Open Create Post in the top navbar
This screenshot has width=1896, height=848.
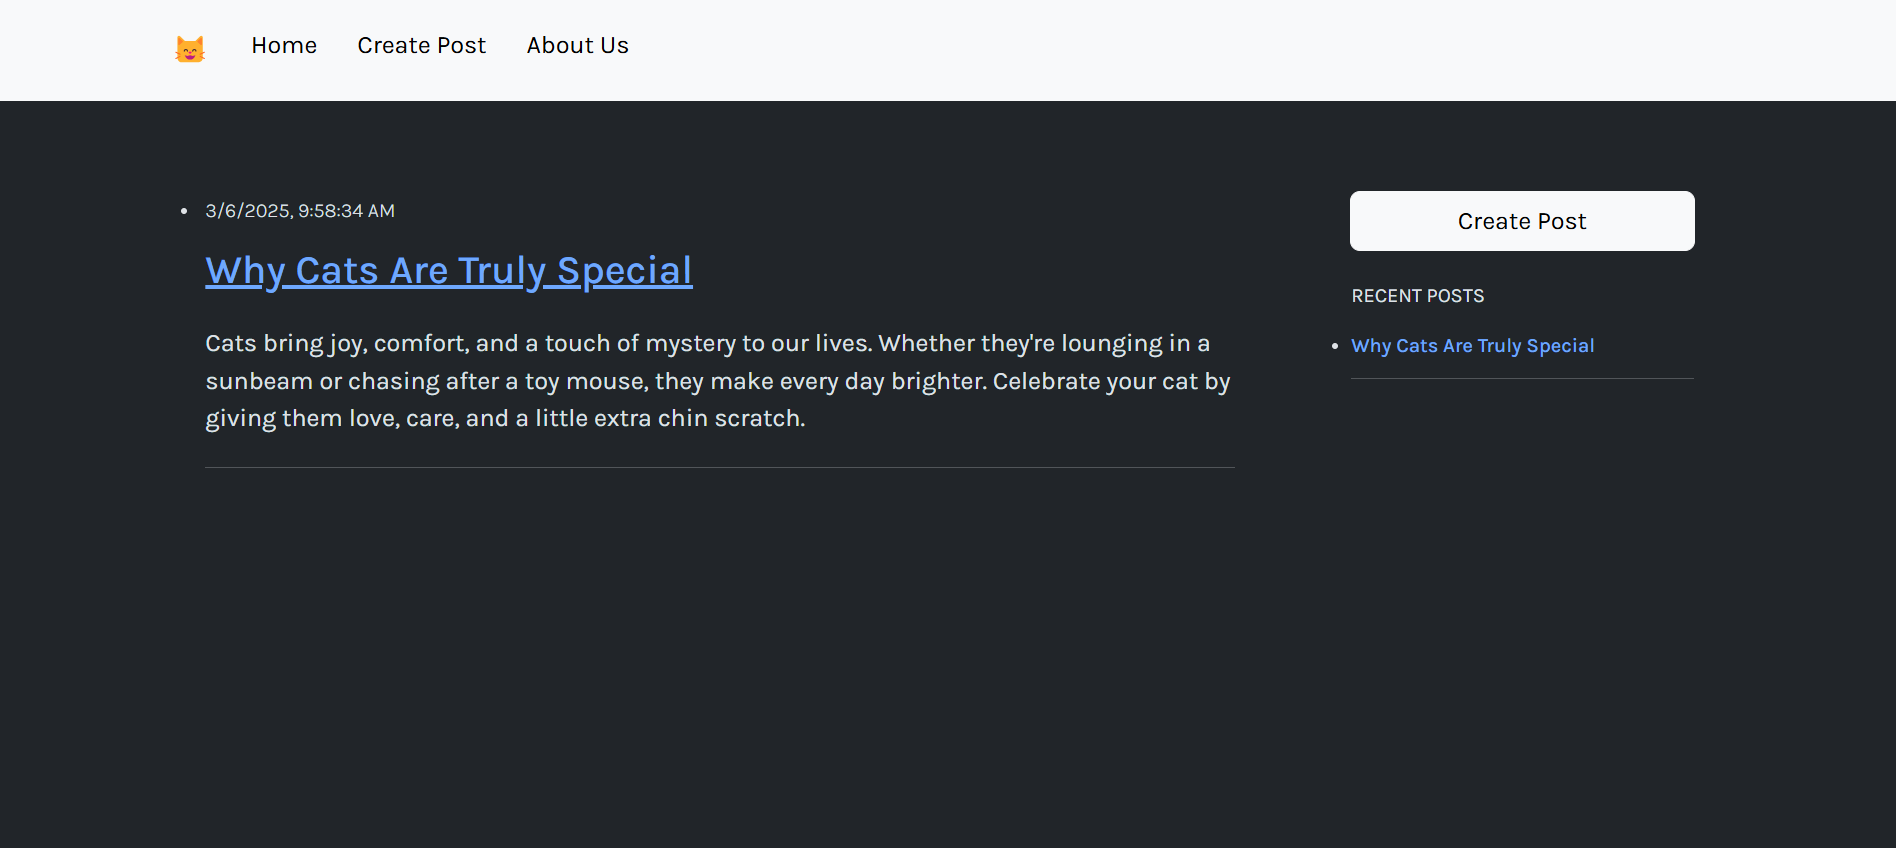421,46
